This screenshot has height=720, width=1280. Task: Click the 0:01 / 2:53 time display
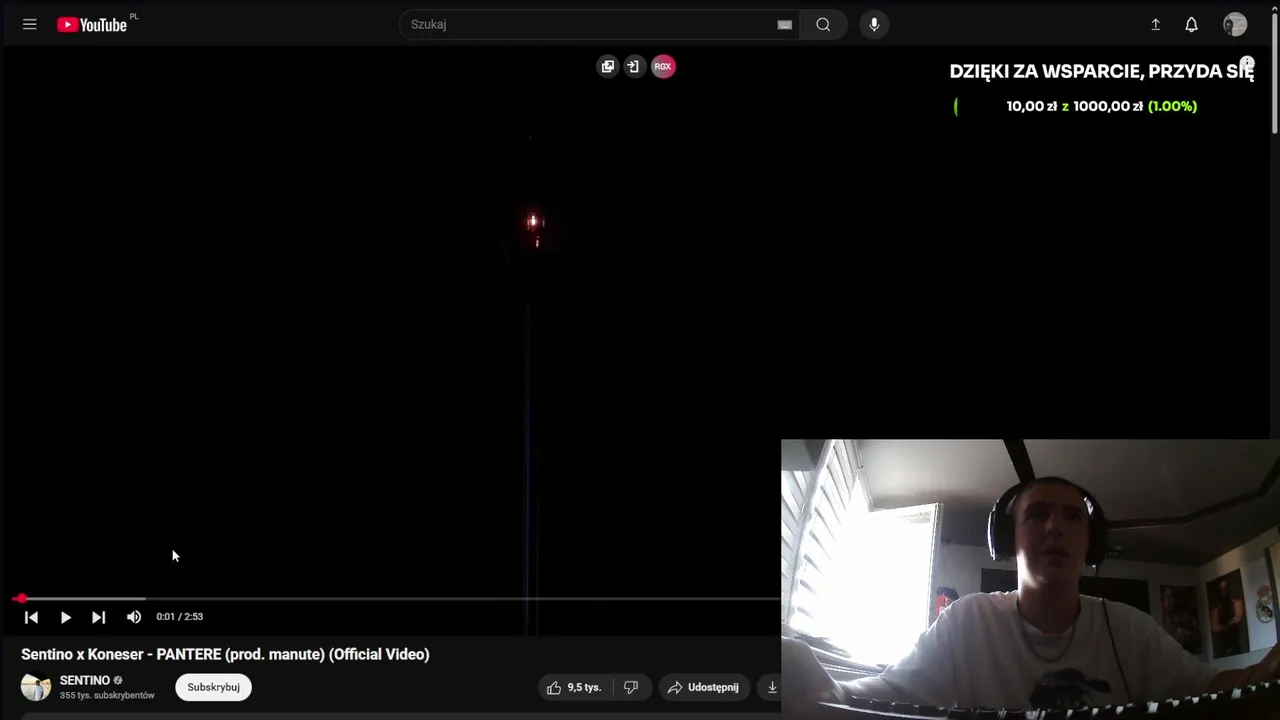click(x=180, y=617)
